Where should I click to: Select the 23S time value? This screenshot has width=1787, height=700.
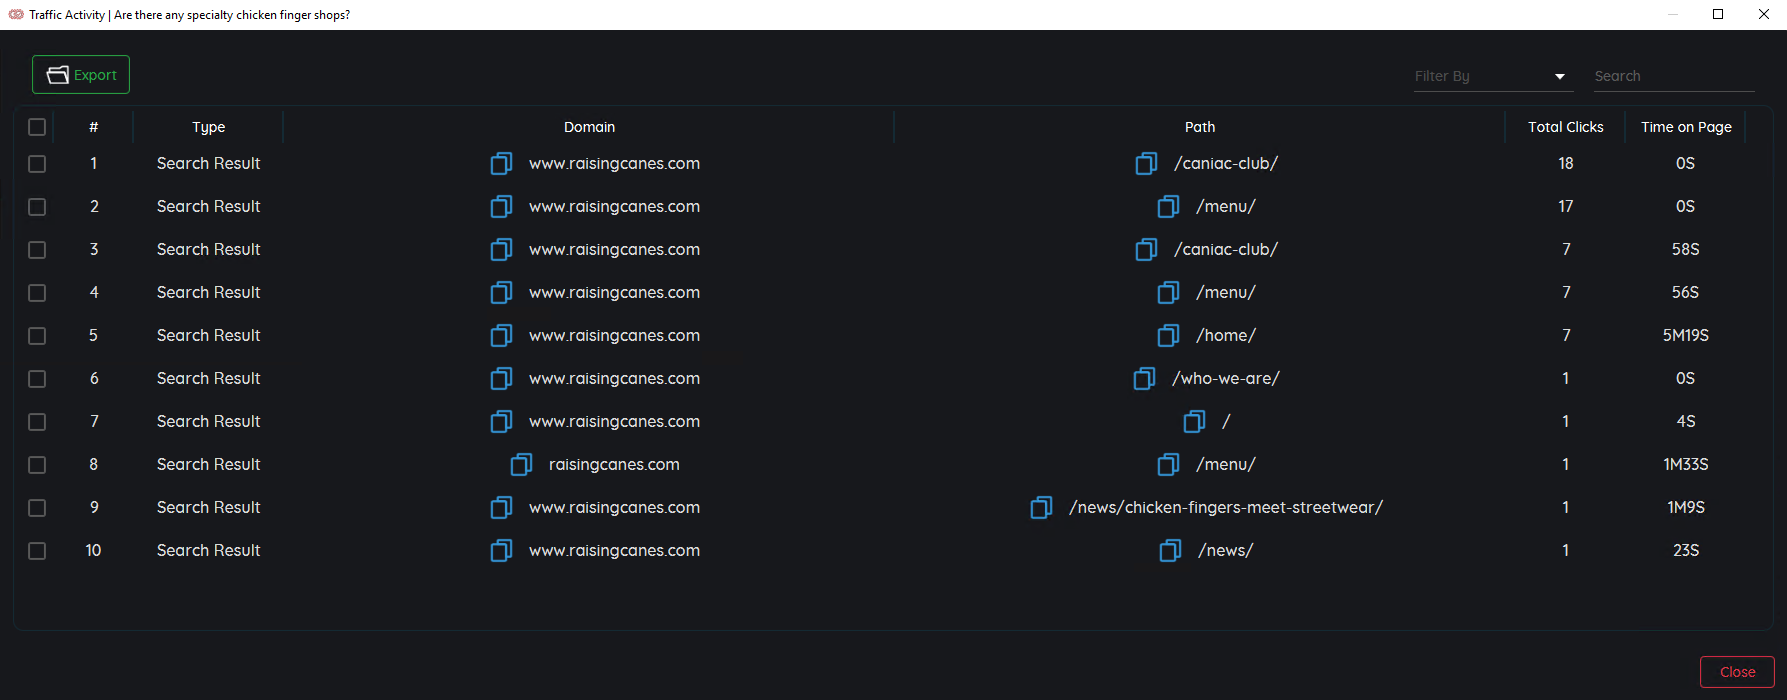pos(1686,550)
